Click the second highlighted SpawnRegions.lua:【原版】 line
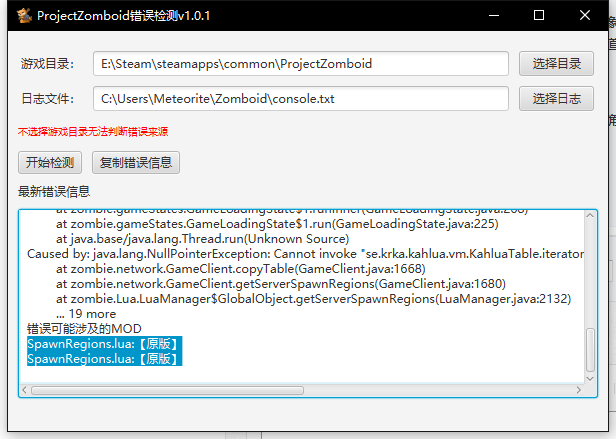This screenshot has width=616, height=439. (x=104, y=358)
